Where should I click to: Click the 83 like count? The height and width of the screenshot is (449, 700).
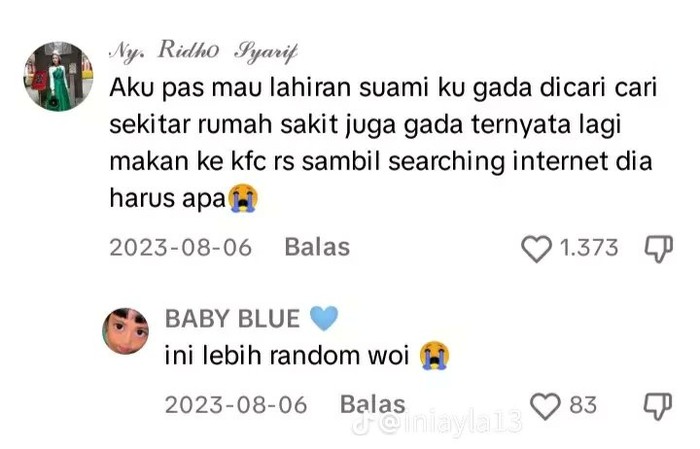point(583,405)
